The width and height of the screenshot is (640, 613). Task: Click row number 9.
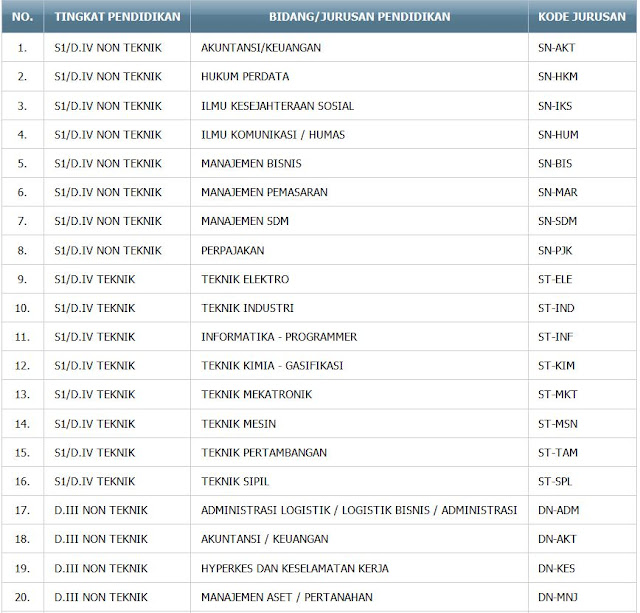click(22, 280)
